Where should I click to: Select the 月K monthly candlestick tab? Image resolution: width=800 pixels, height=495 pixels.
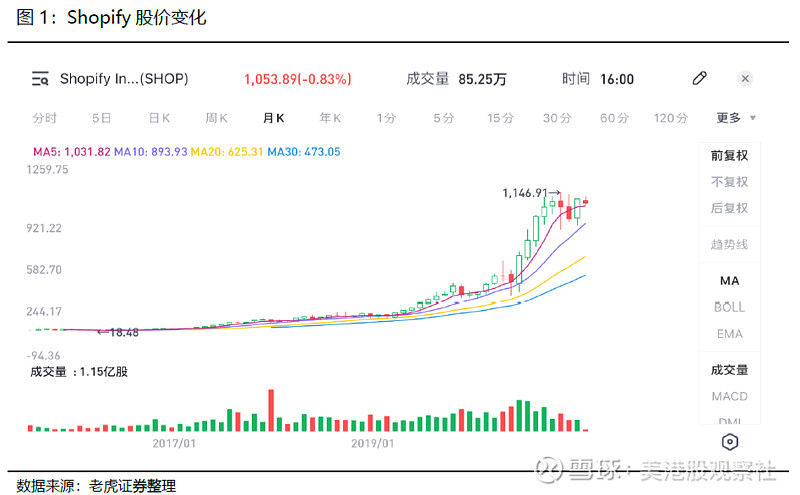[273, 118]
